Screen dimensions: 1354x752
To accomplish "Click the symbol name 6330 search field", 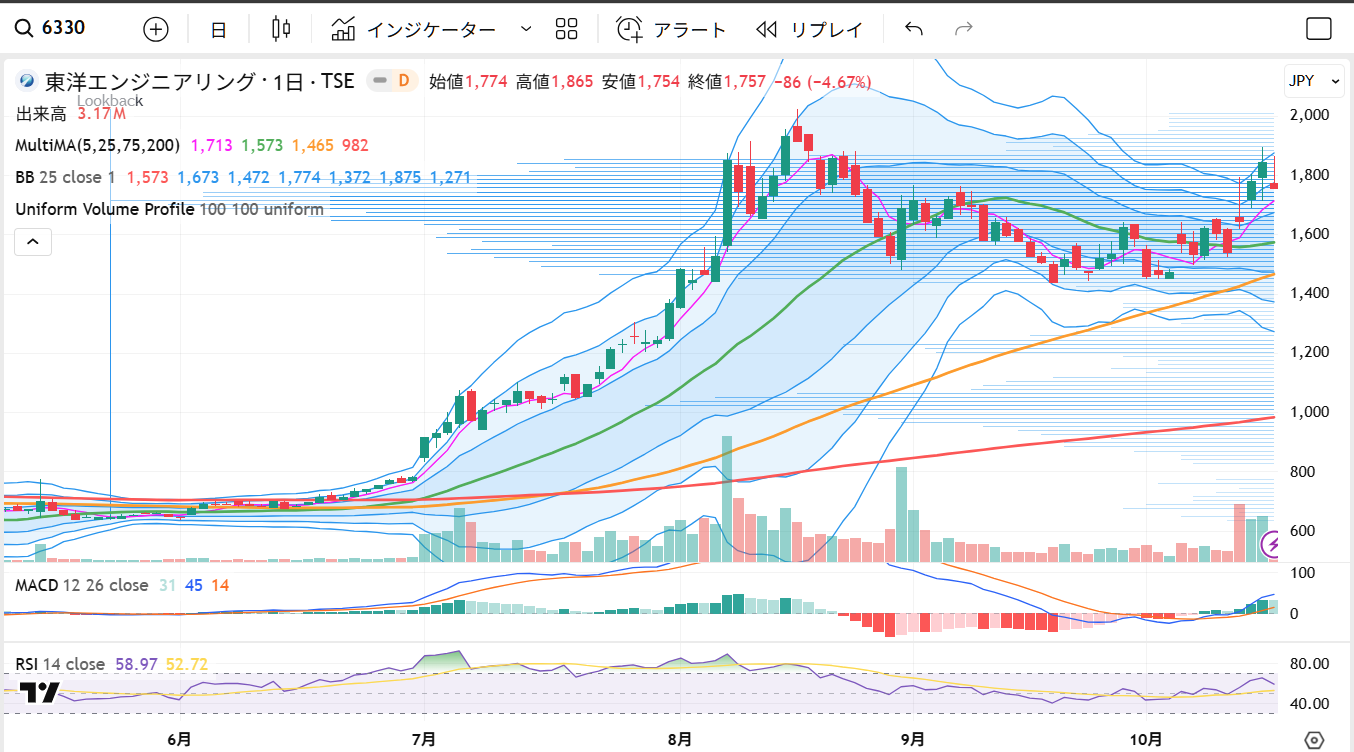I will (x=64, y=29).
